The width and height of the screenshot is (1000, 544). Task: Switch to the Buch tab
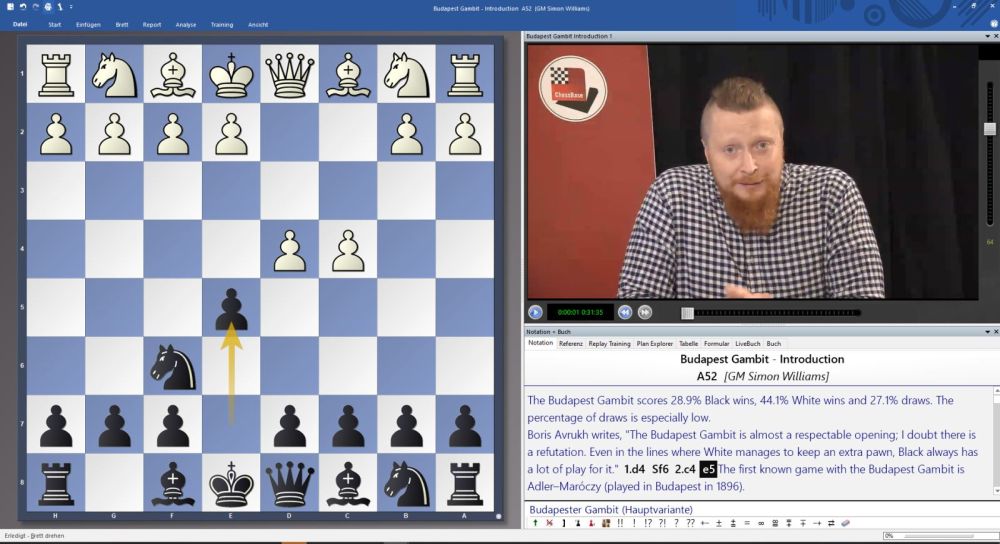click(x=774, y=344)
